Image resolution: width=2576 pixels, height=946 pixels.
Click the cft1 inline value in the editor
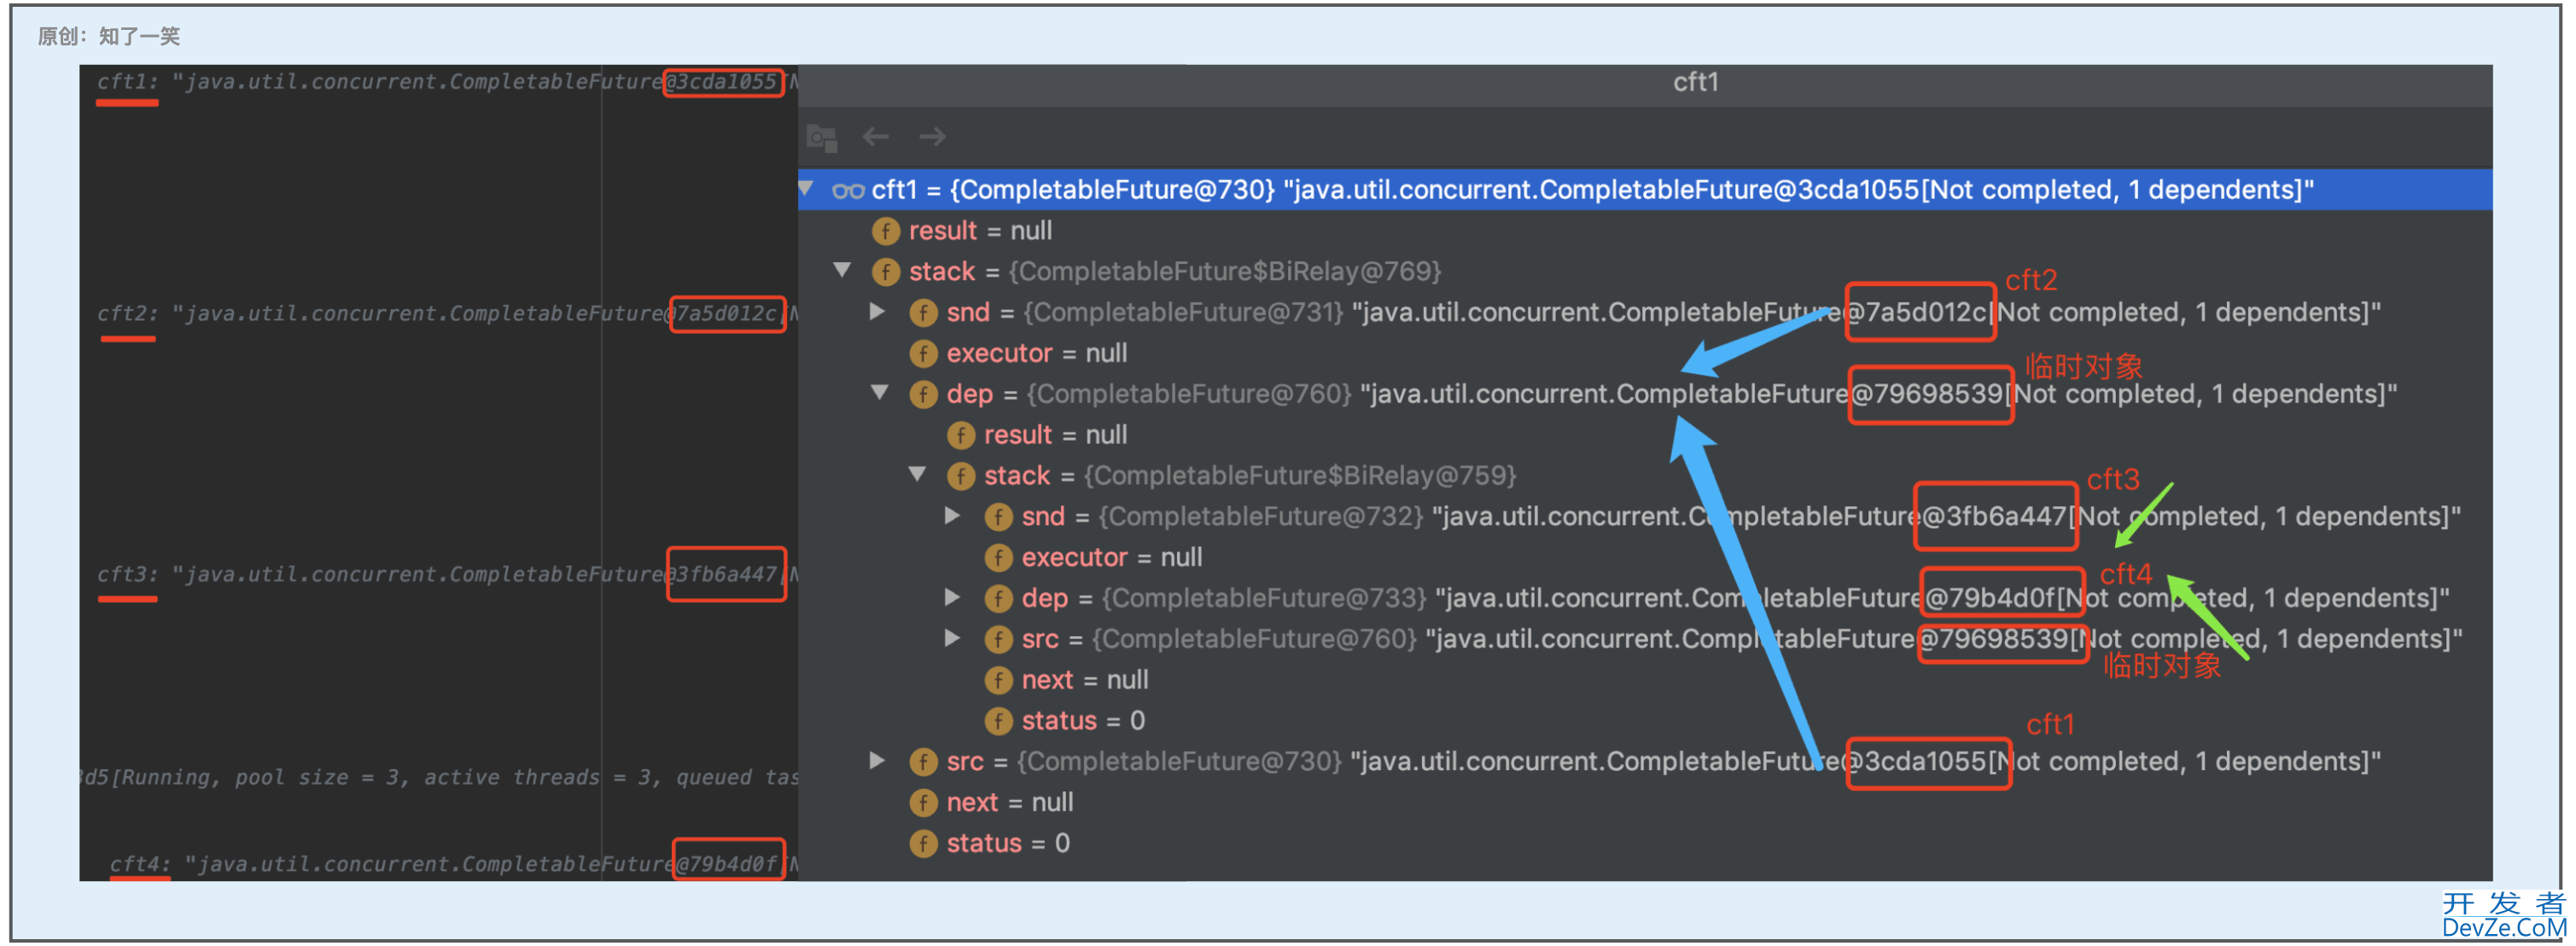coord(447,82)
